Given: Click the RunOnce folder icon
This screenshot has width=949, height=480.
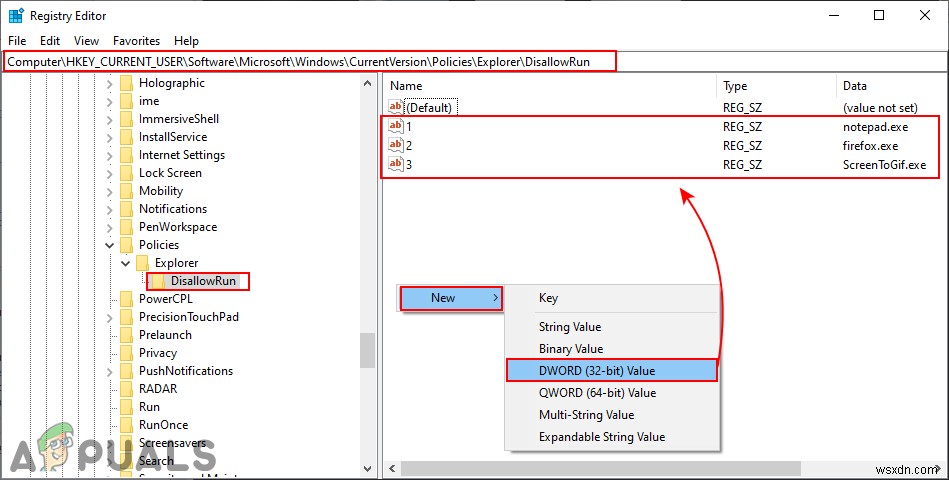Looking at the screenshot, I should [x=126, y=425].
